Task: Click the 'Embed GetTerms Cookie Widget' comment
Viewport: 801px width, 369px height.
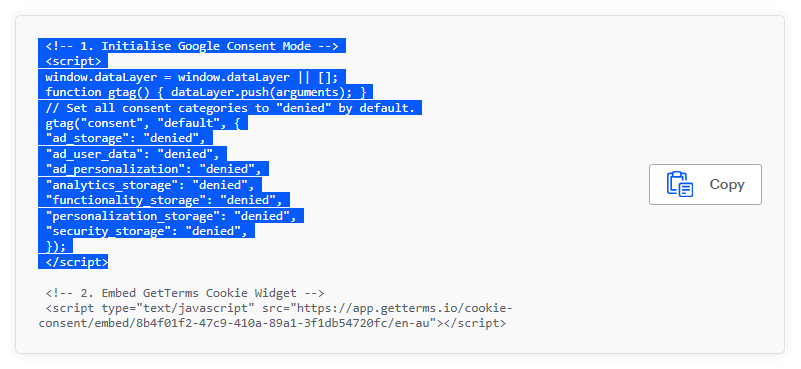Action: point(184,293)
